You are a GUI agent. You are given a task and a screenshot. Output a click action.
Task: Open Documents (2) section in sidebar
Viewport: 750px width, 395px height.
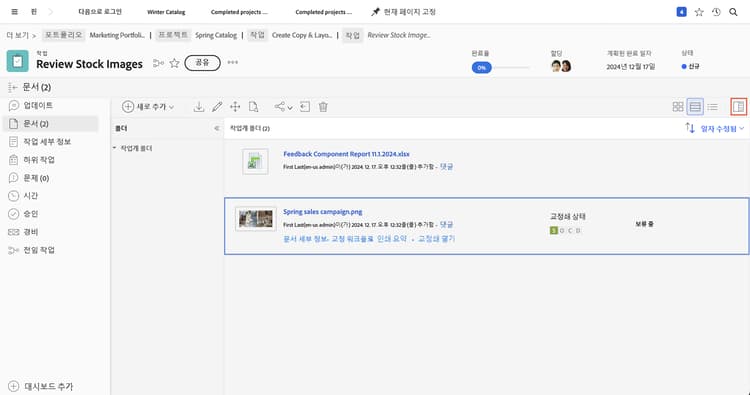pyautogui.click(x=51, y=123)
